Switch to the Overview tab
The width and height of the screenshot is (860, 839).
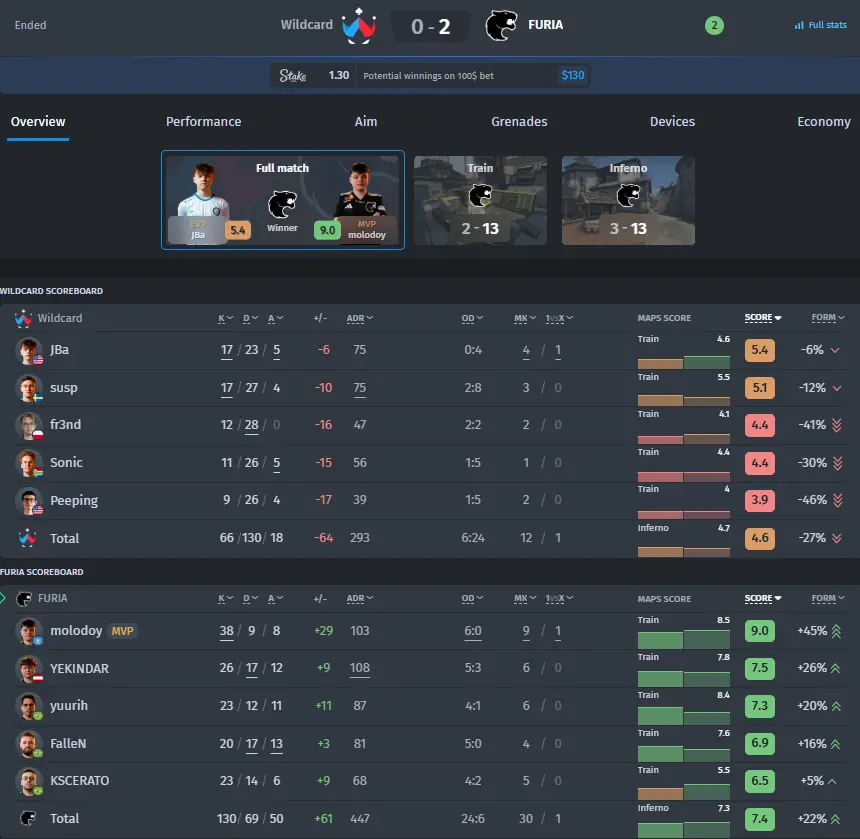38,122
